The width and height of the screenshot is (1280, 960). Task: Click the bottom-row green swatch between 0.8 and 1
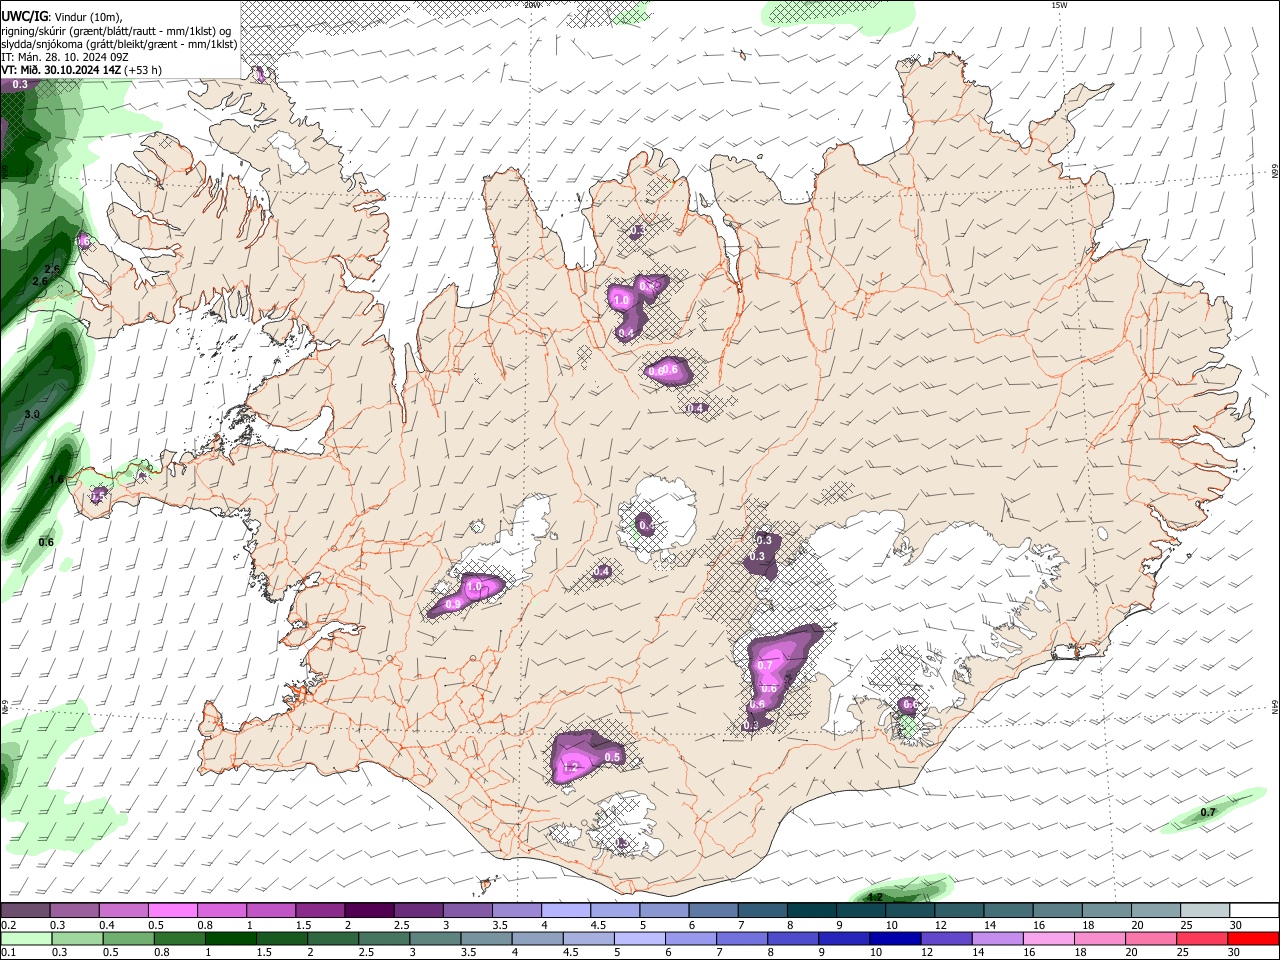pyautogui.click(x=179, y=939)
